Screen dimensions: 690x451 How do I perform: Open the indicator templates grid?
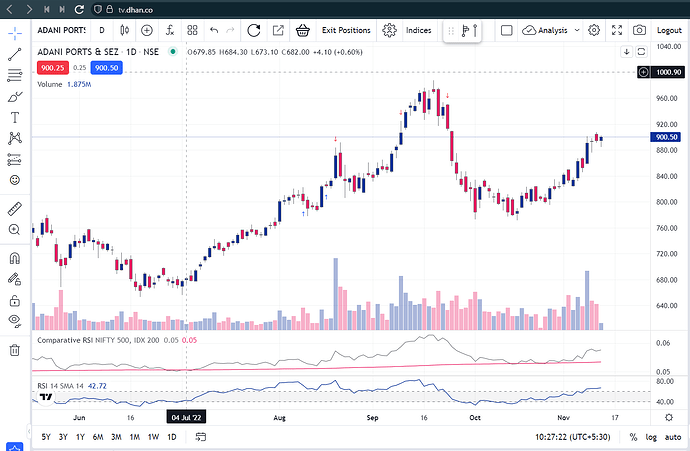[x=192, y=30]
